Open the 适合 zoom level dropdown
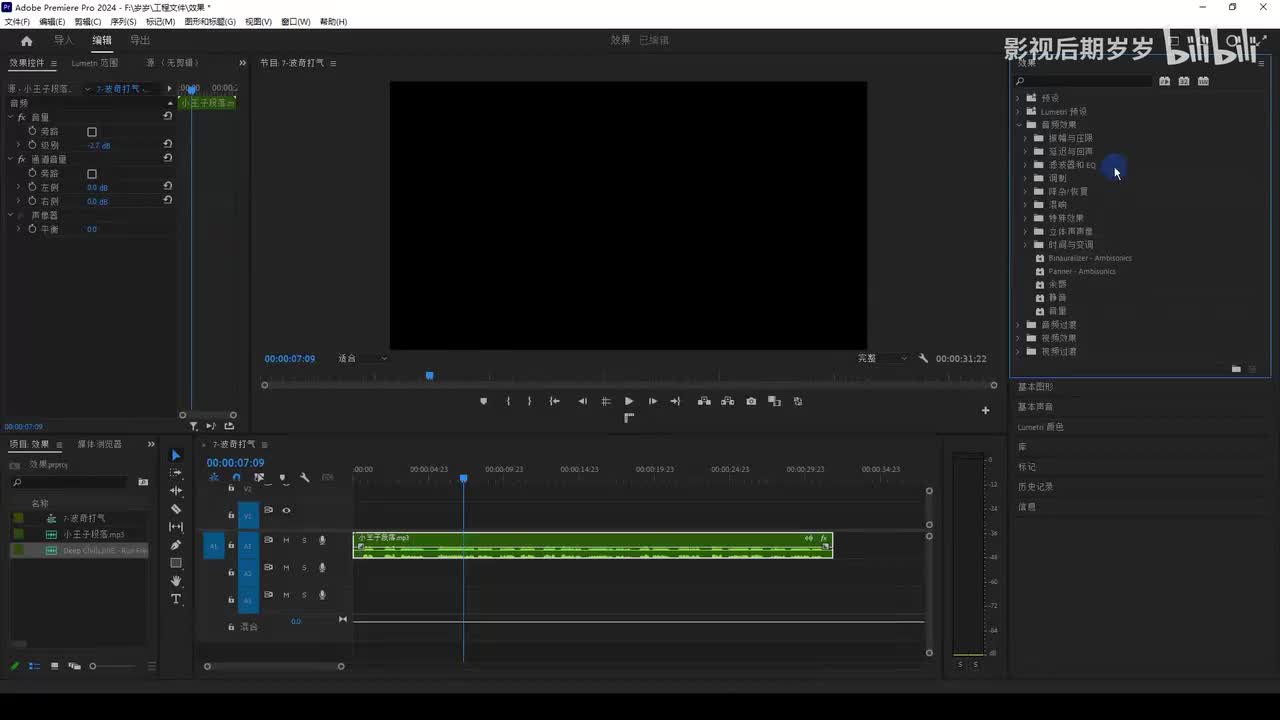1280x720 pixels. click(x=363, y=358)
